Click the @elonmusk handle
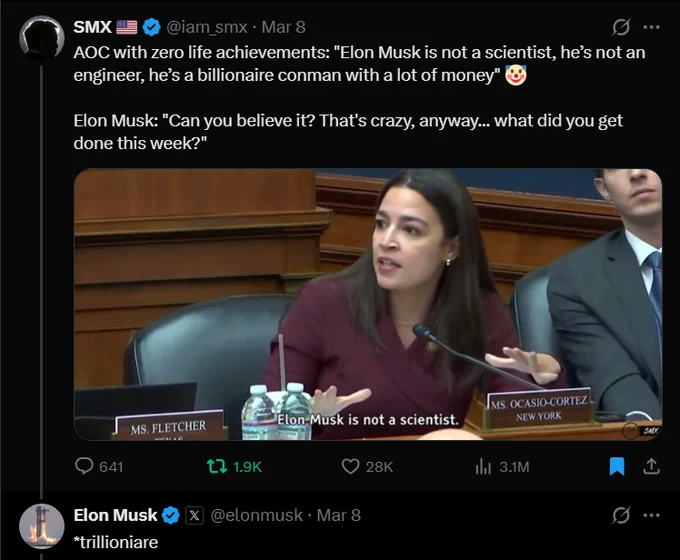680x560 pixels. 256,515
